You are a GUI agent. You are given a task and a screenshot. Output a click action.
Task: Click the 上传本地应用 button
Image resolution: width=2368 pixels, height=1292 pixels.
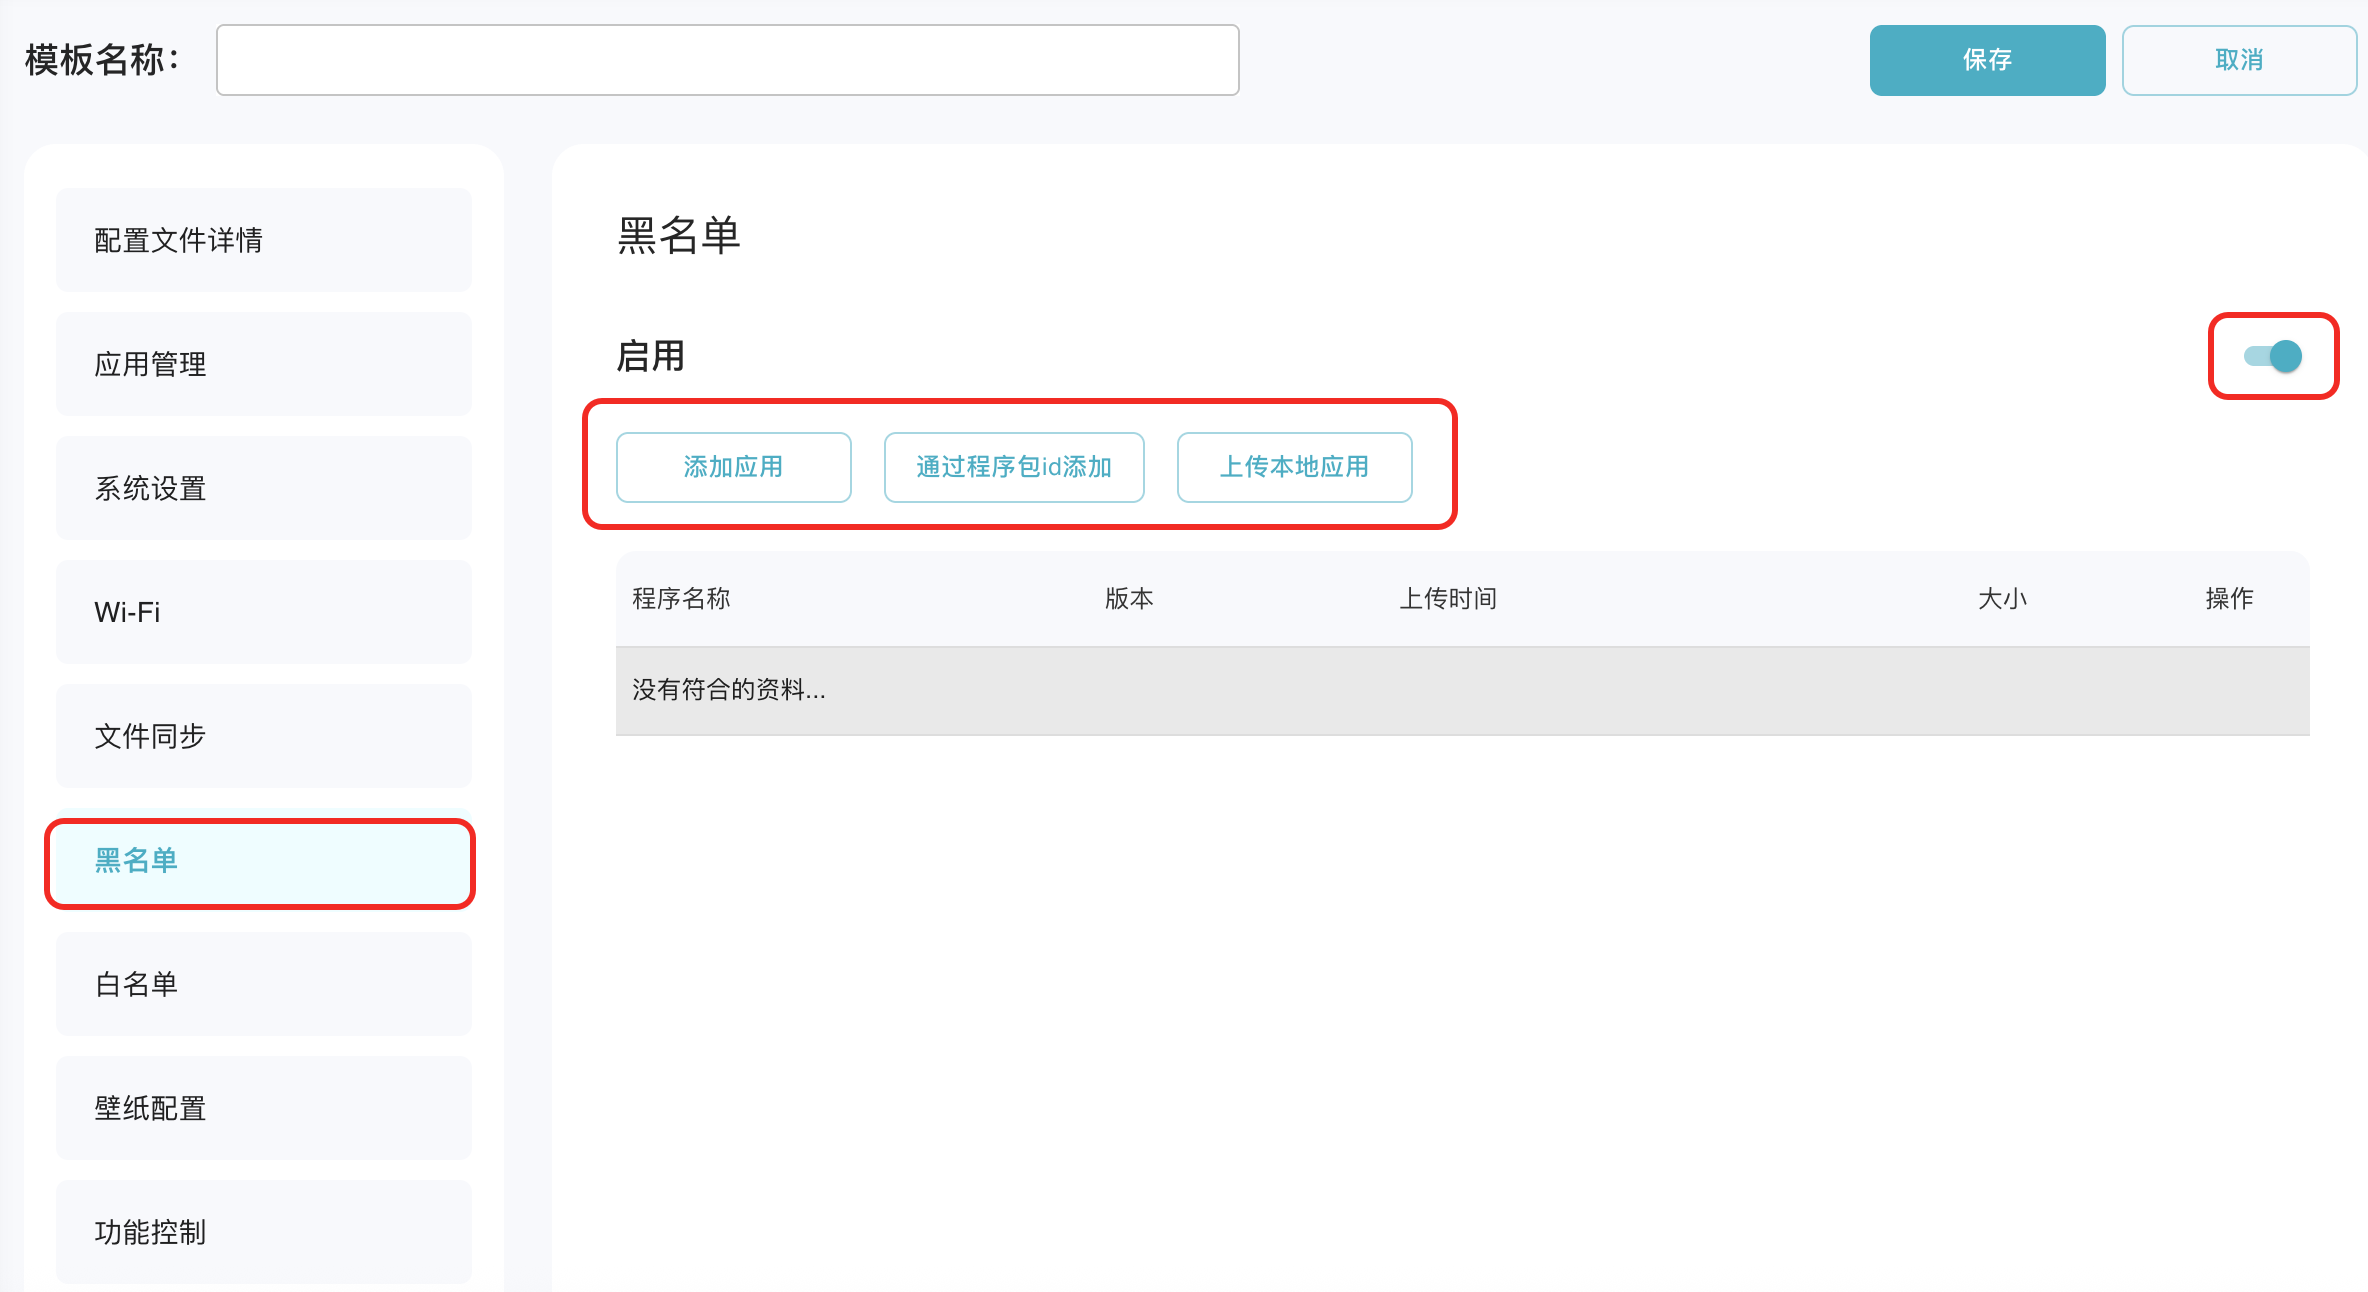click(1294, 467)
